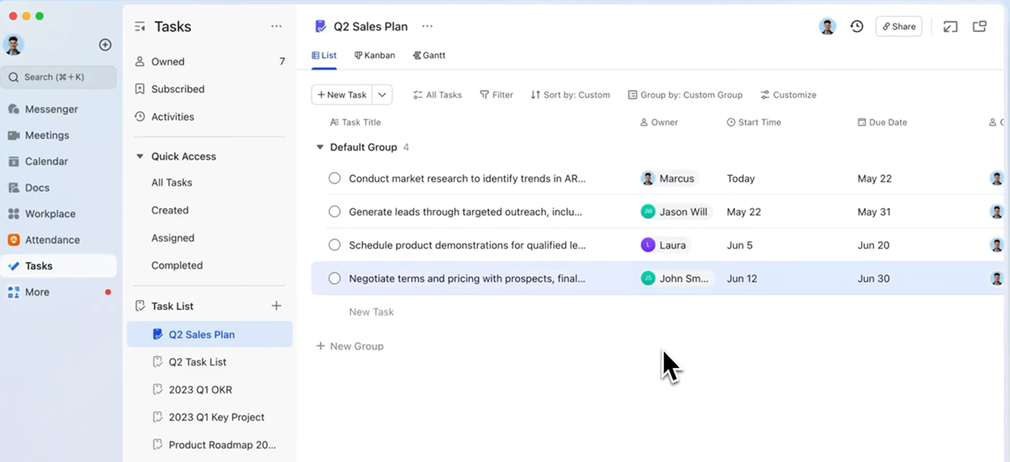Complete the Negotiate terms and pricing task
The width and height of the screenshot is (1010, 462).
[x=335, y=279]
